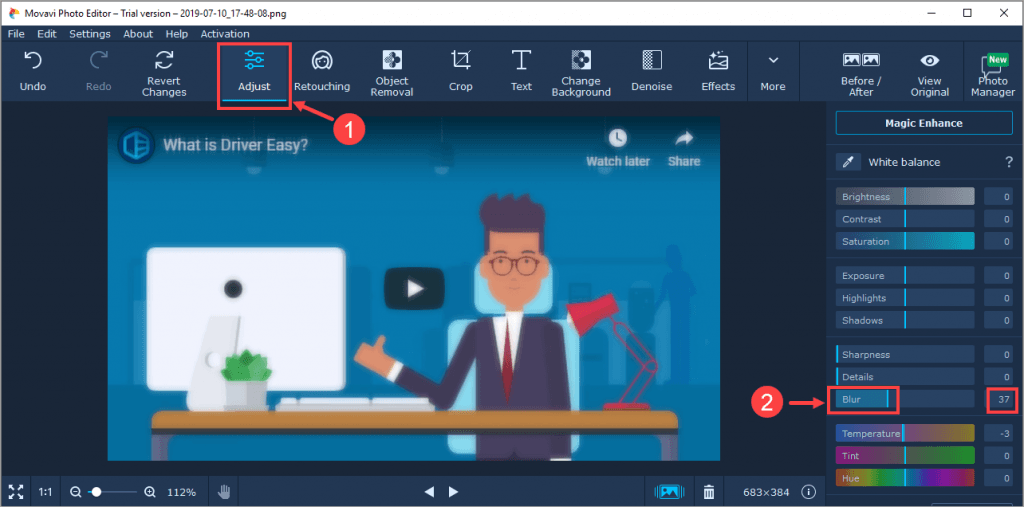Click the zoom in magnifier
The height and width of the screenshot is (507, 1024).
(x=150, y=491)
